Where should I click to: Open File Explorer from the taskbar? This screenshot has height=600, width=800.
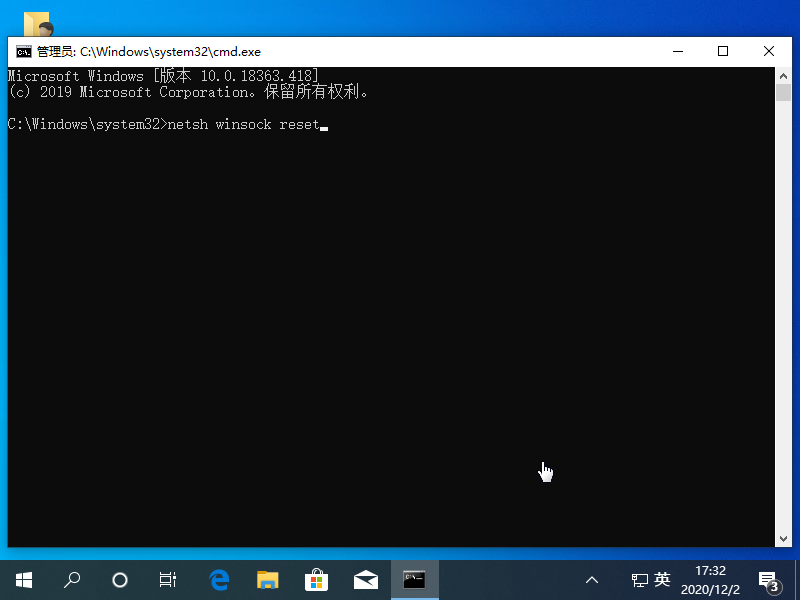coord(268,580)
